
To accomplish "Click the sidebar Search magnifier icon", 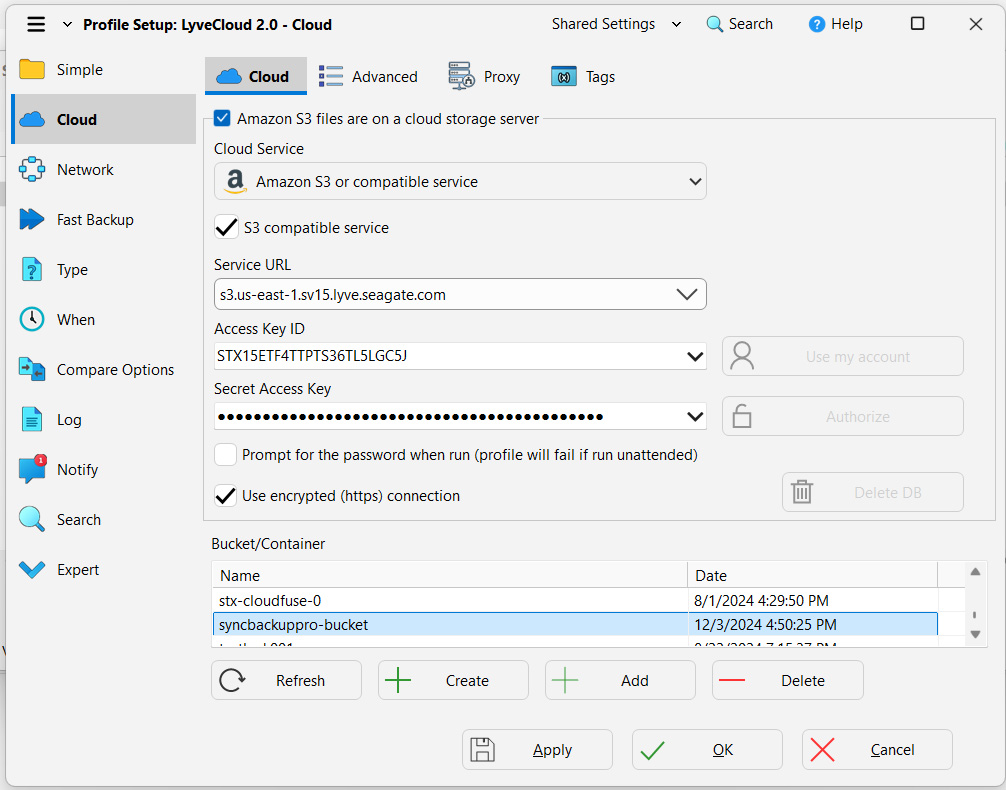I will [x=32, y=519].
